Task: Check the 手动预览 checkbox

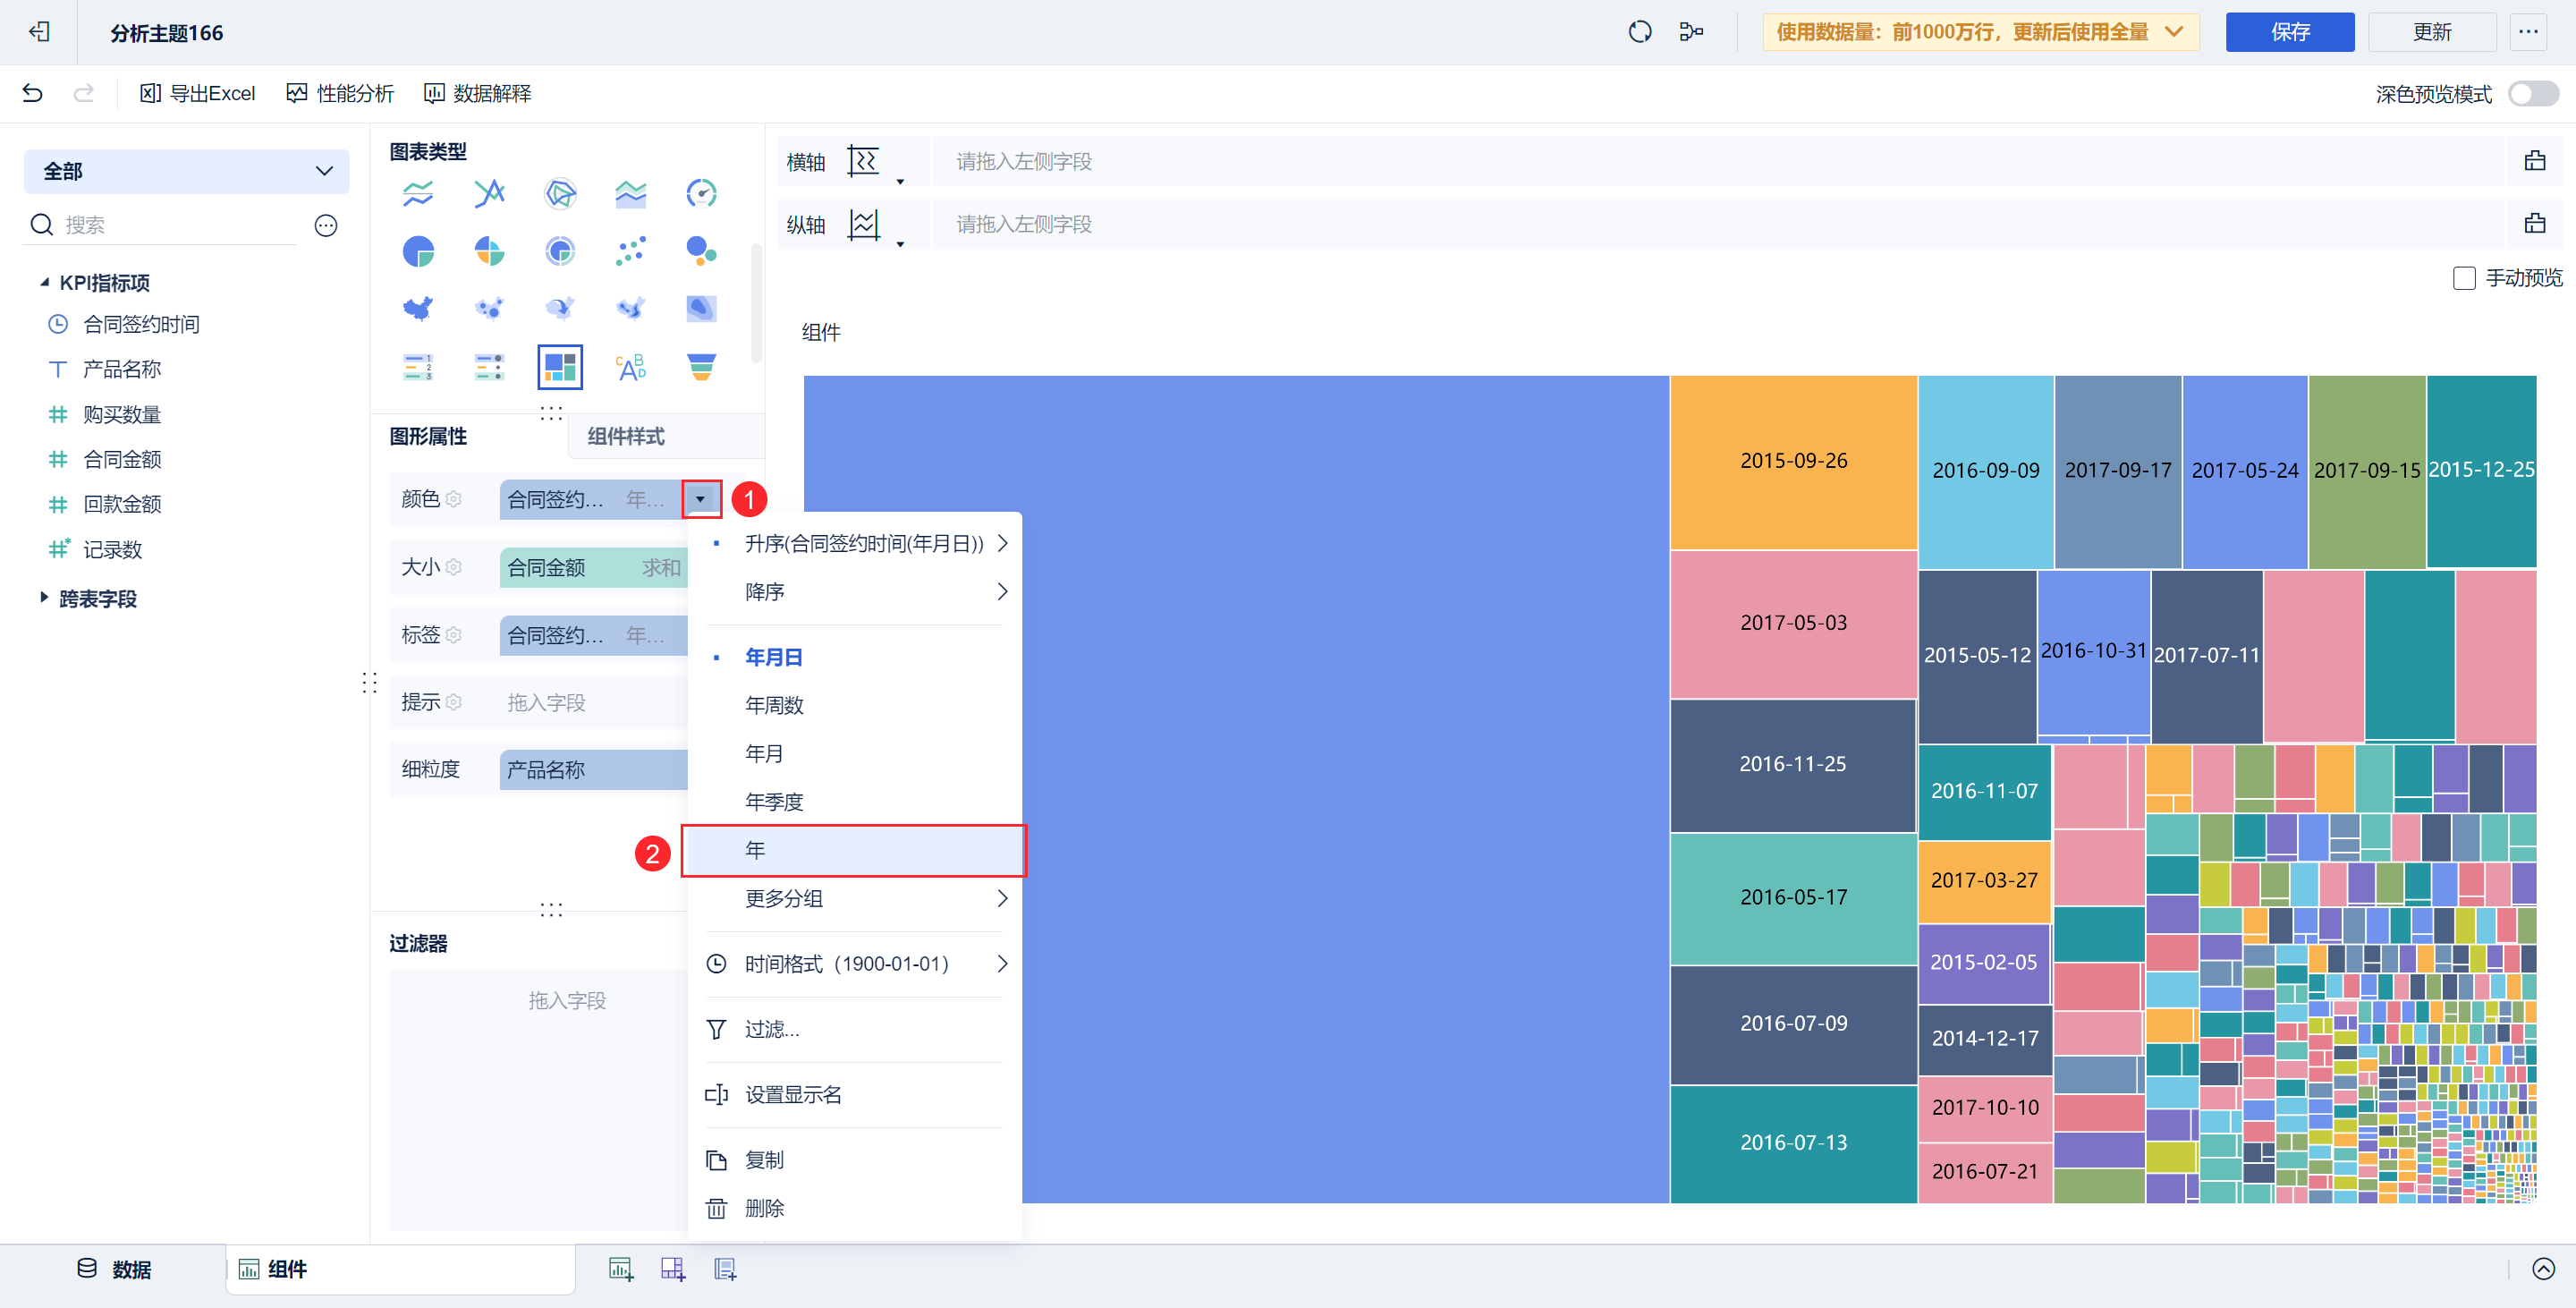Action: point(2463,278)
